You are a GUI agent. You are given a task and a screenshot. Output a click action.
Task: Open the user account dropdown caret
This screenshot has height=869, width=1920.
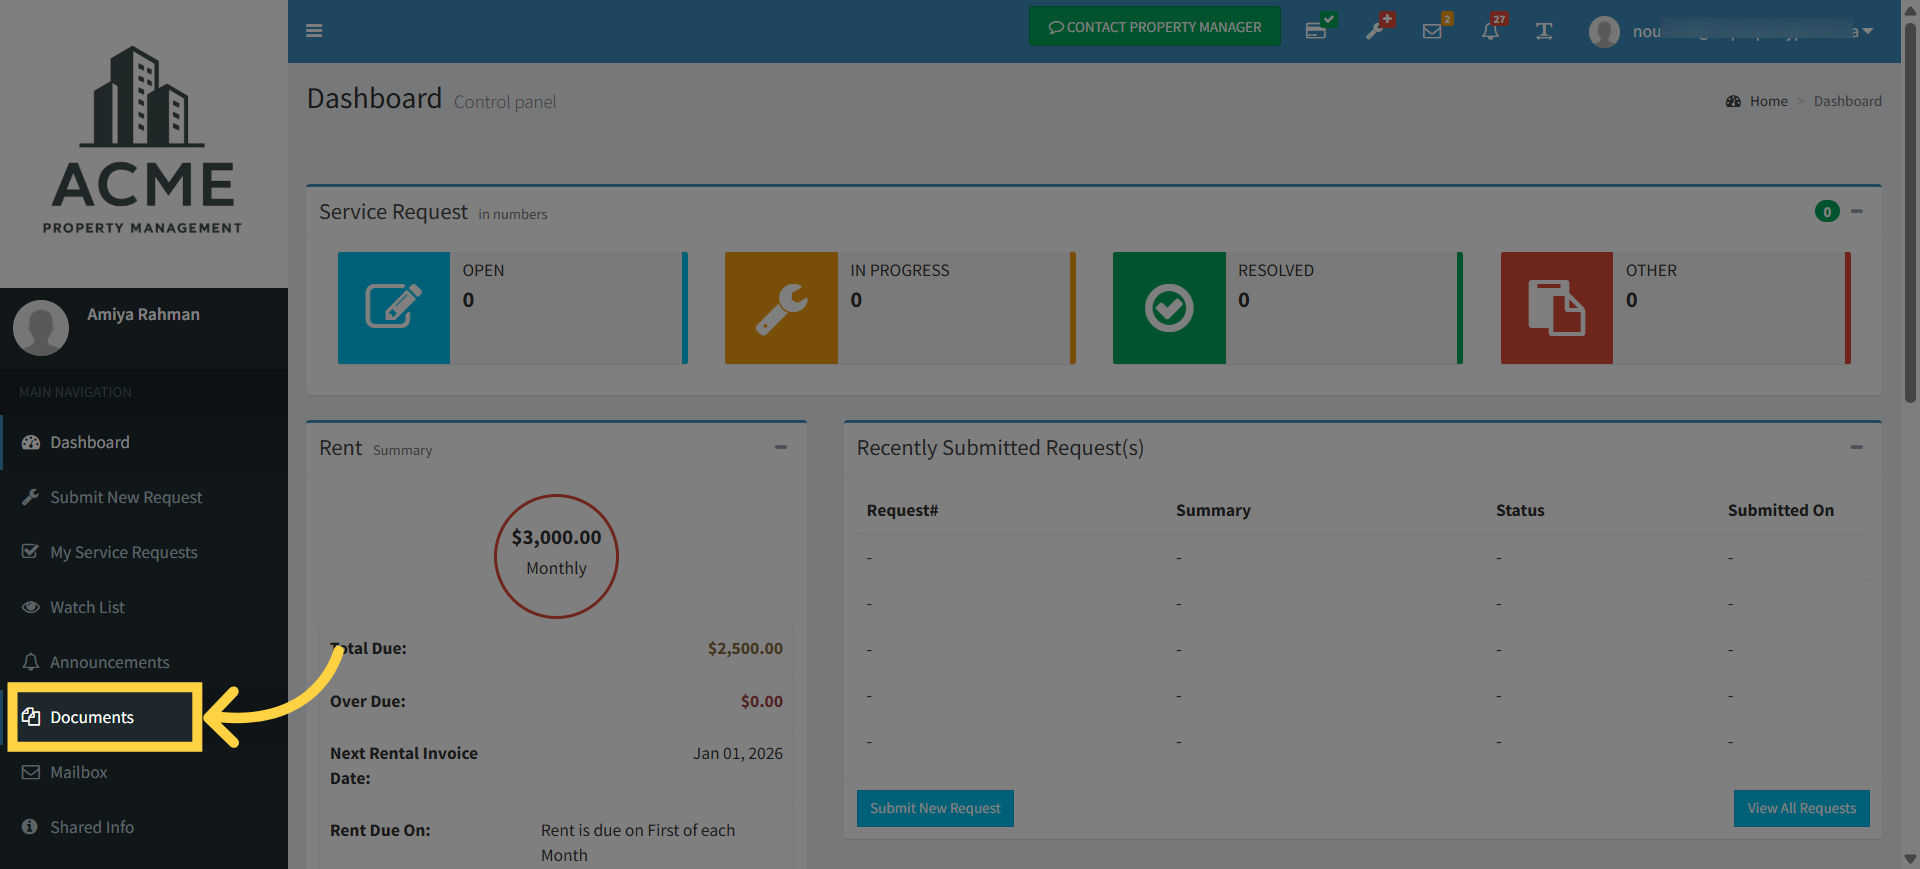[1867, 31]
